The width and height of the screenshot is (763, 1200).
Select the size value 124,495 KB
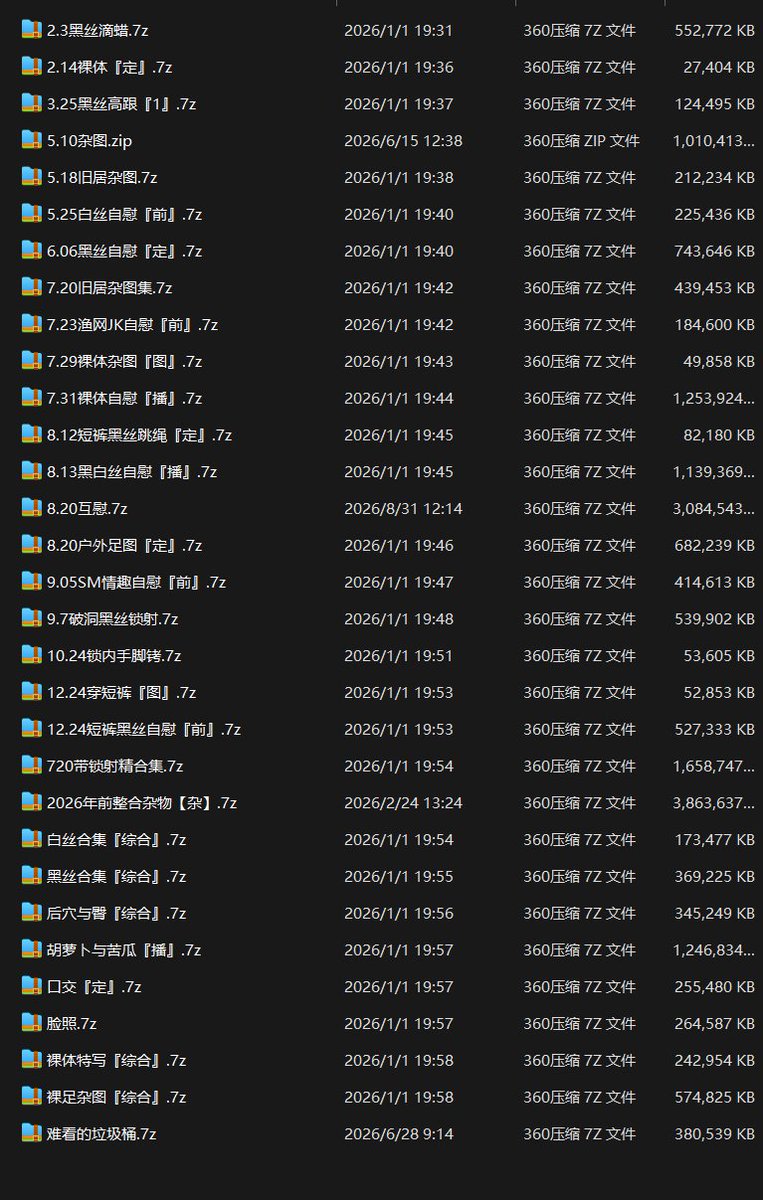tap(715, 104)
